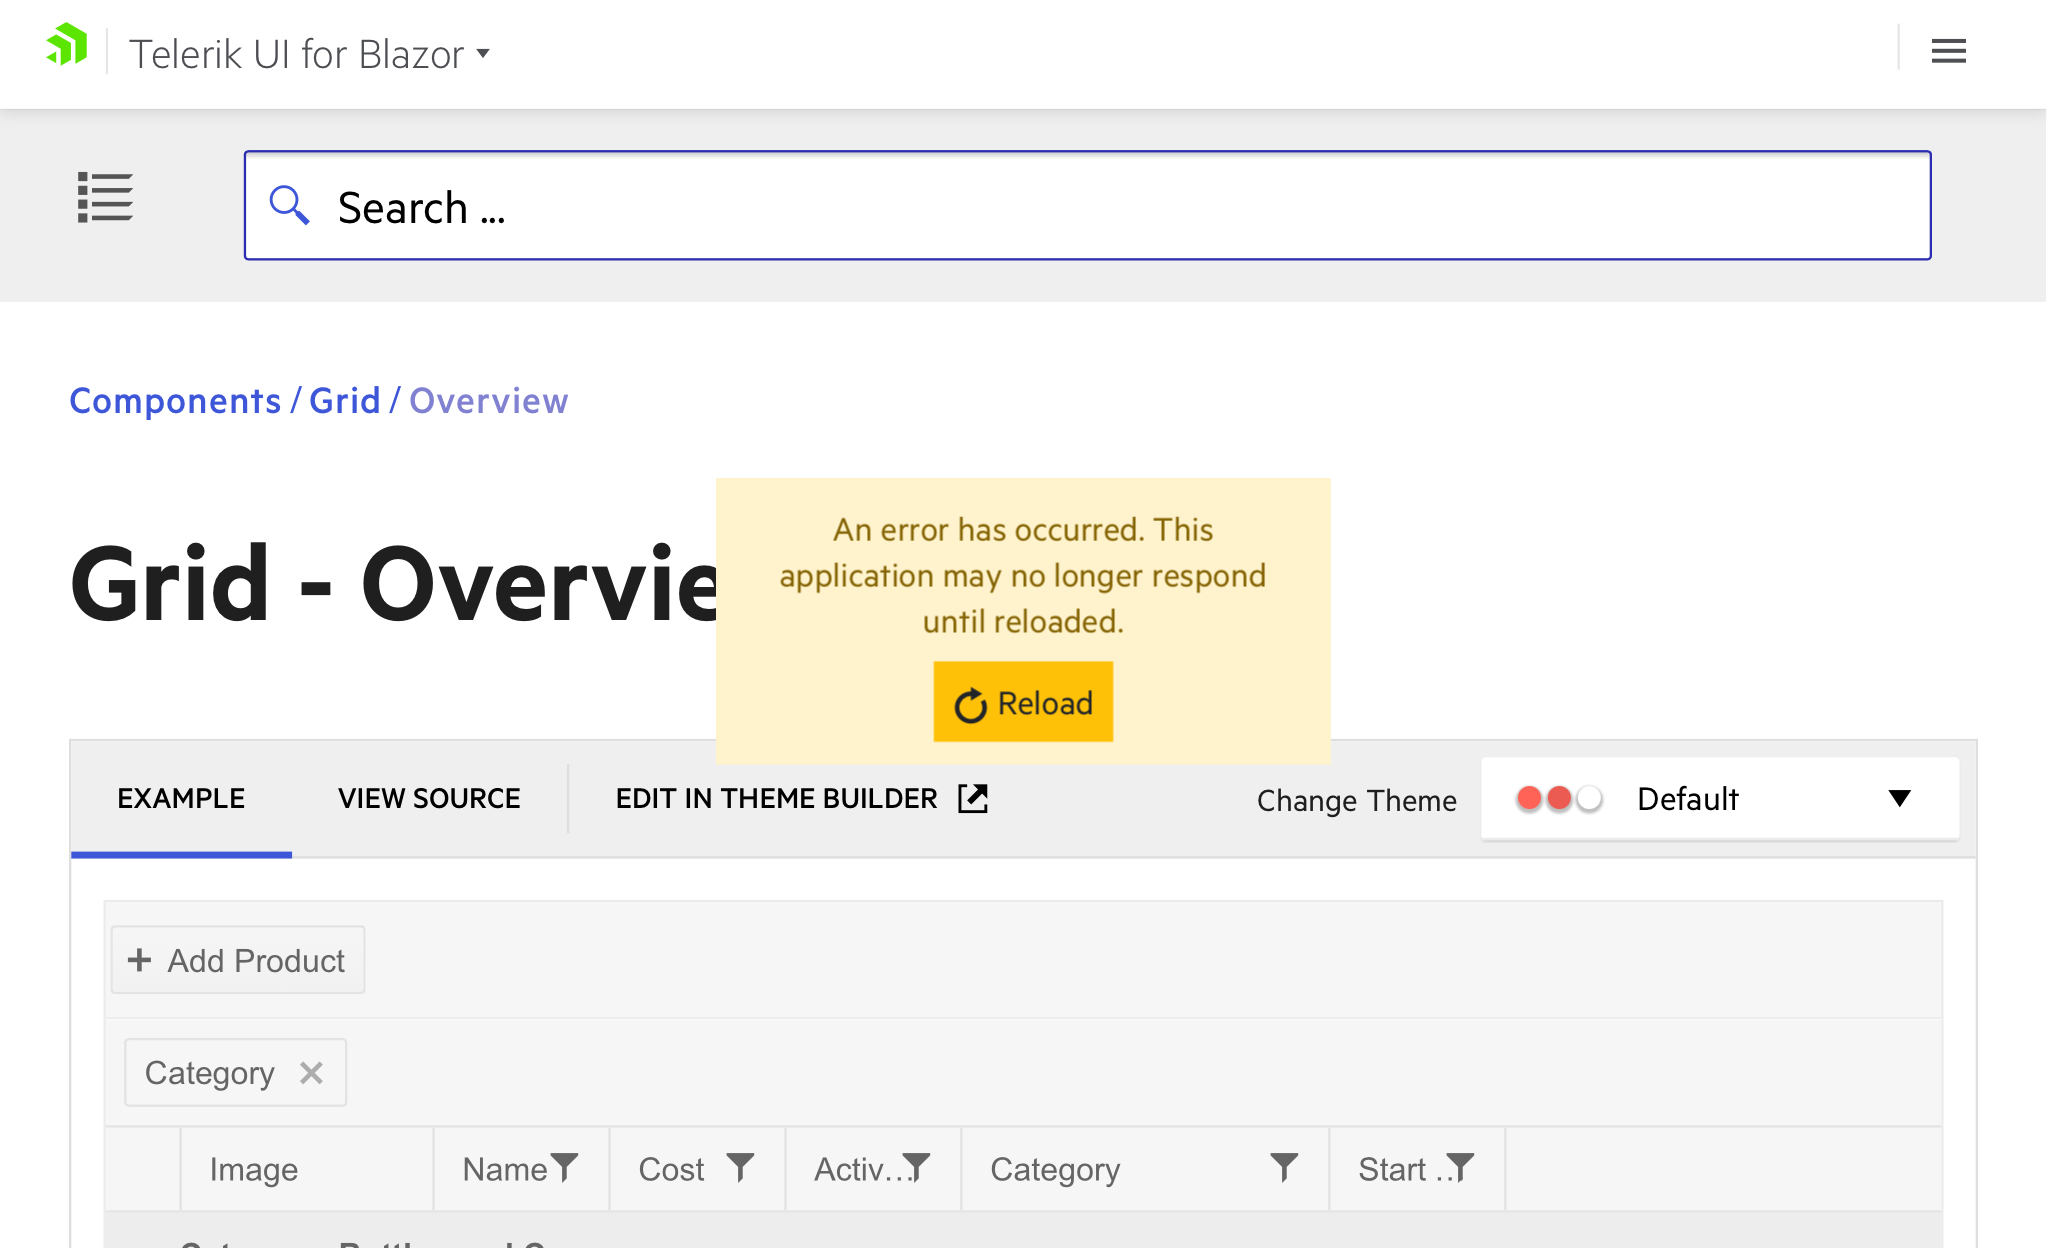
Task: Click the Add Product button
Action: (238, 960)
